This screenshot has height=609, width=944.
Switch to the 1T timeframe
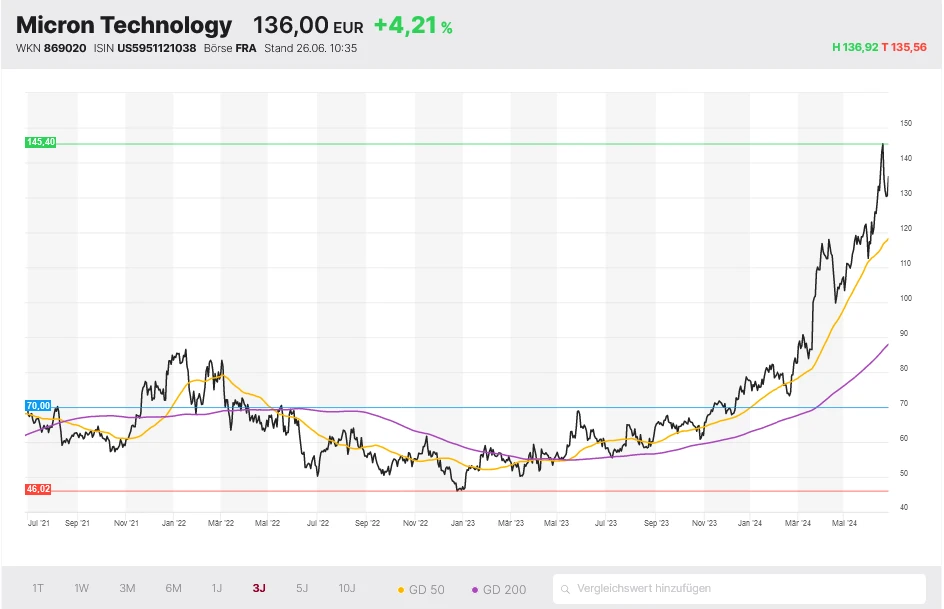tap(37, 589)
